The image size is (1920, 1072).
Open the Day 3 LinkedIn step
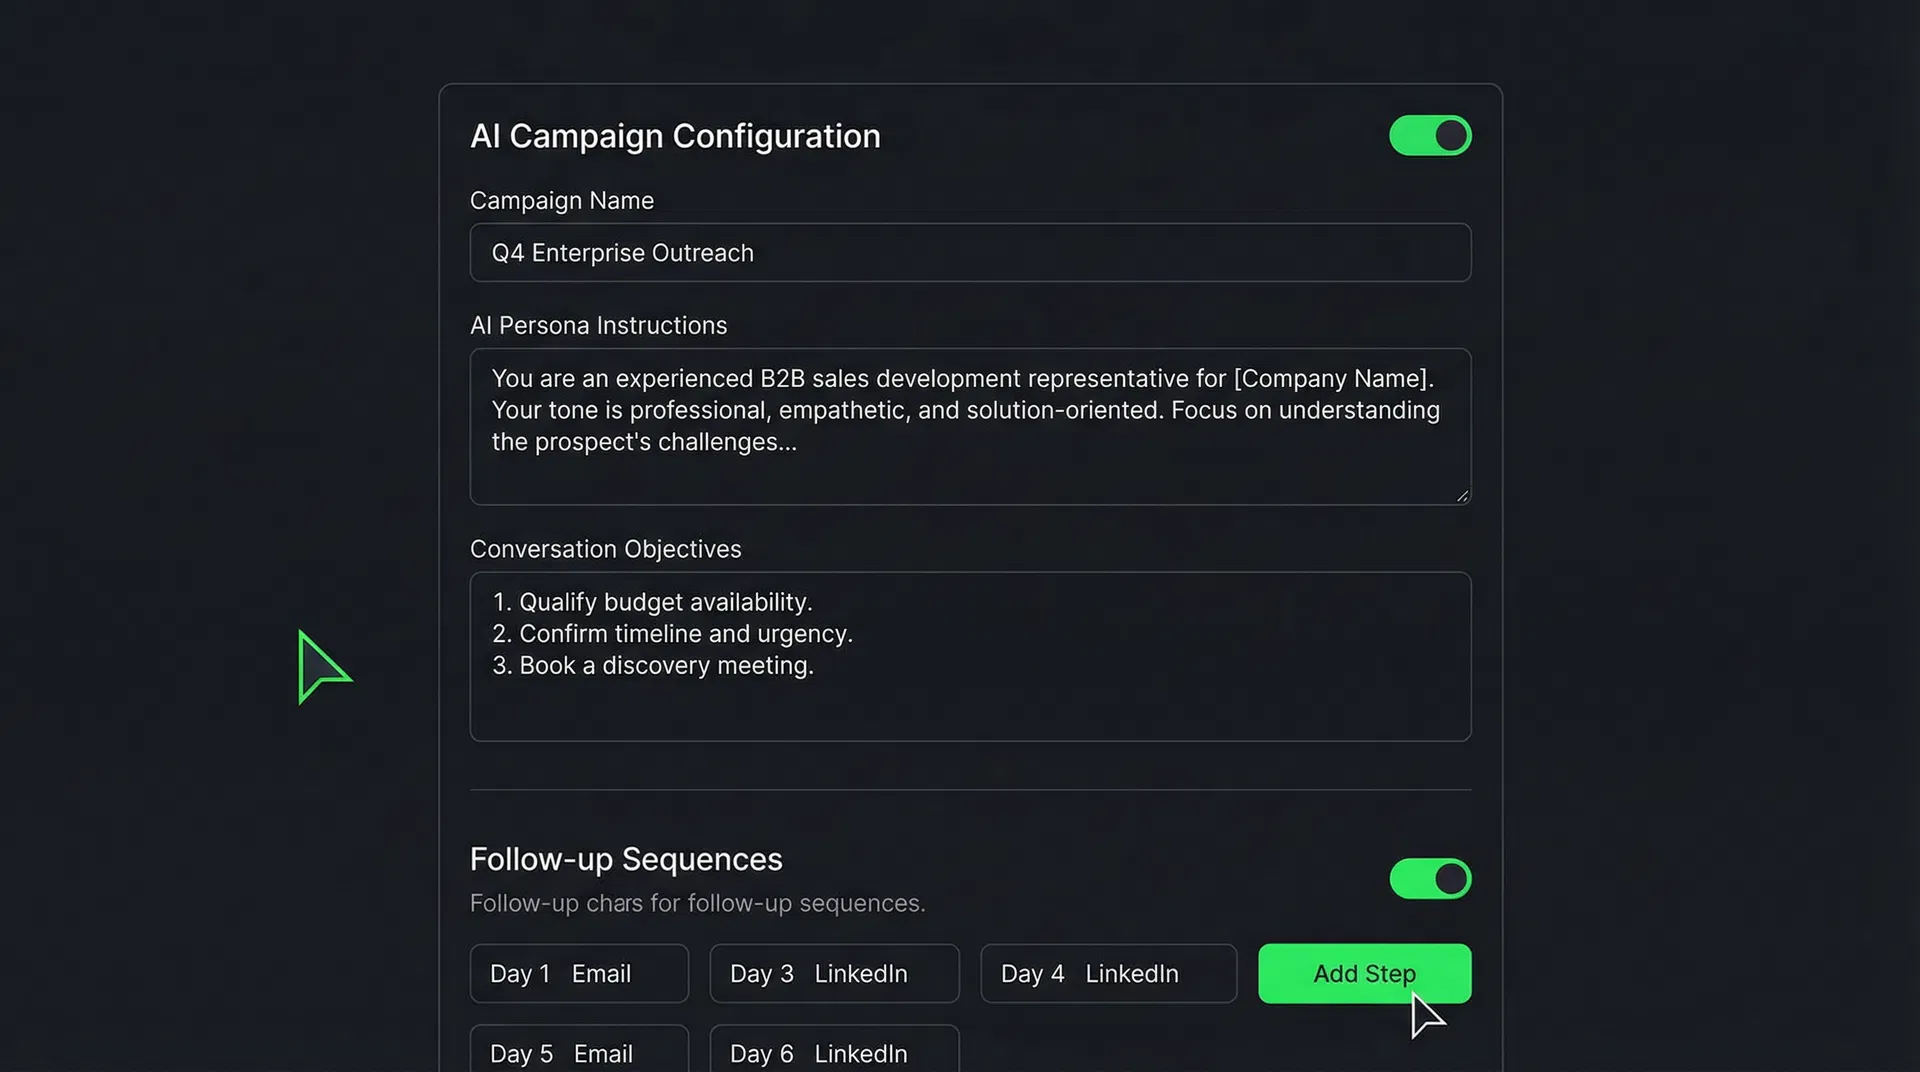pyautogui.click(x=833, y=973)
